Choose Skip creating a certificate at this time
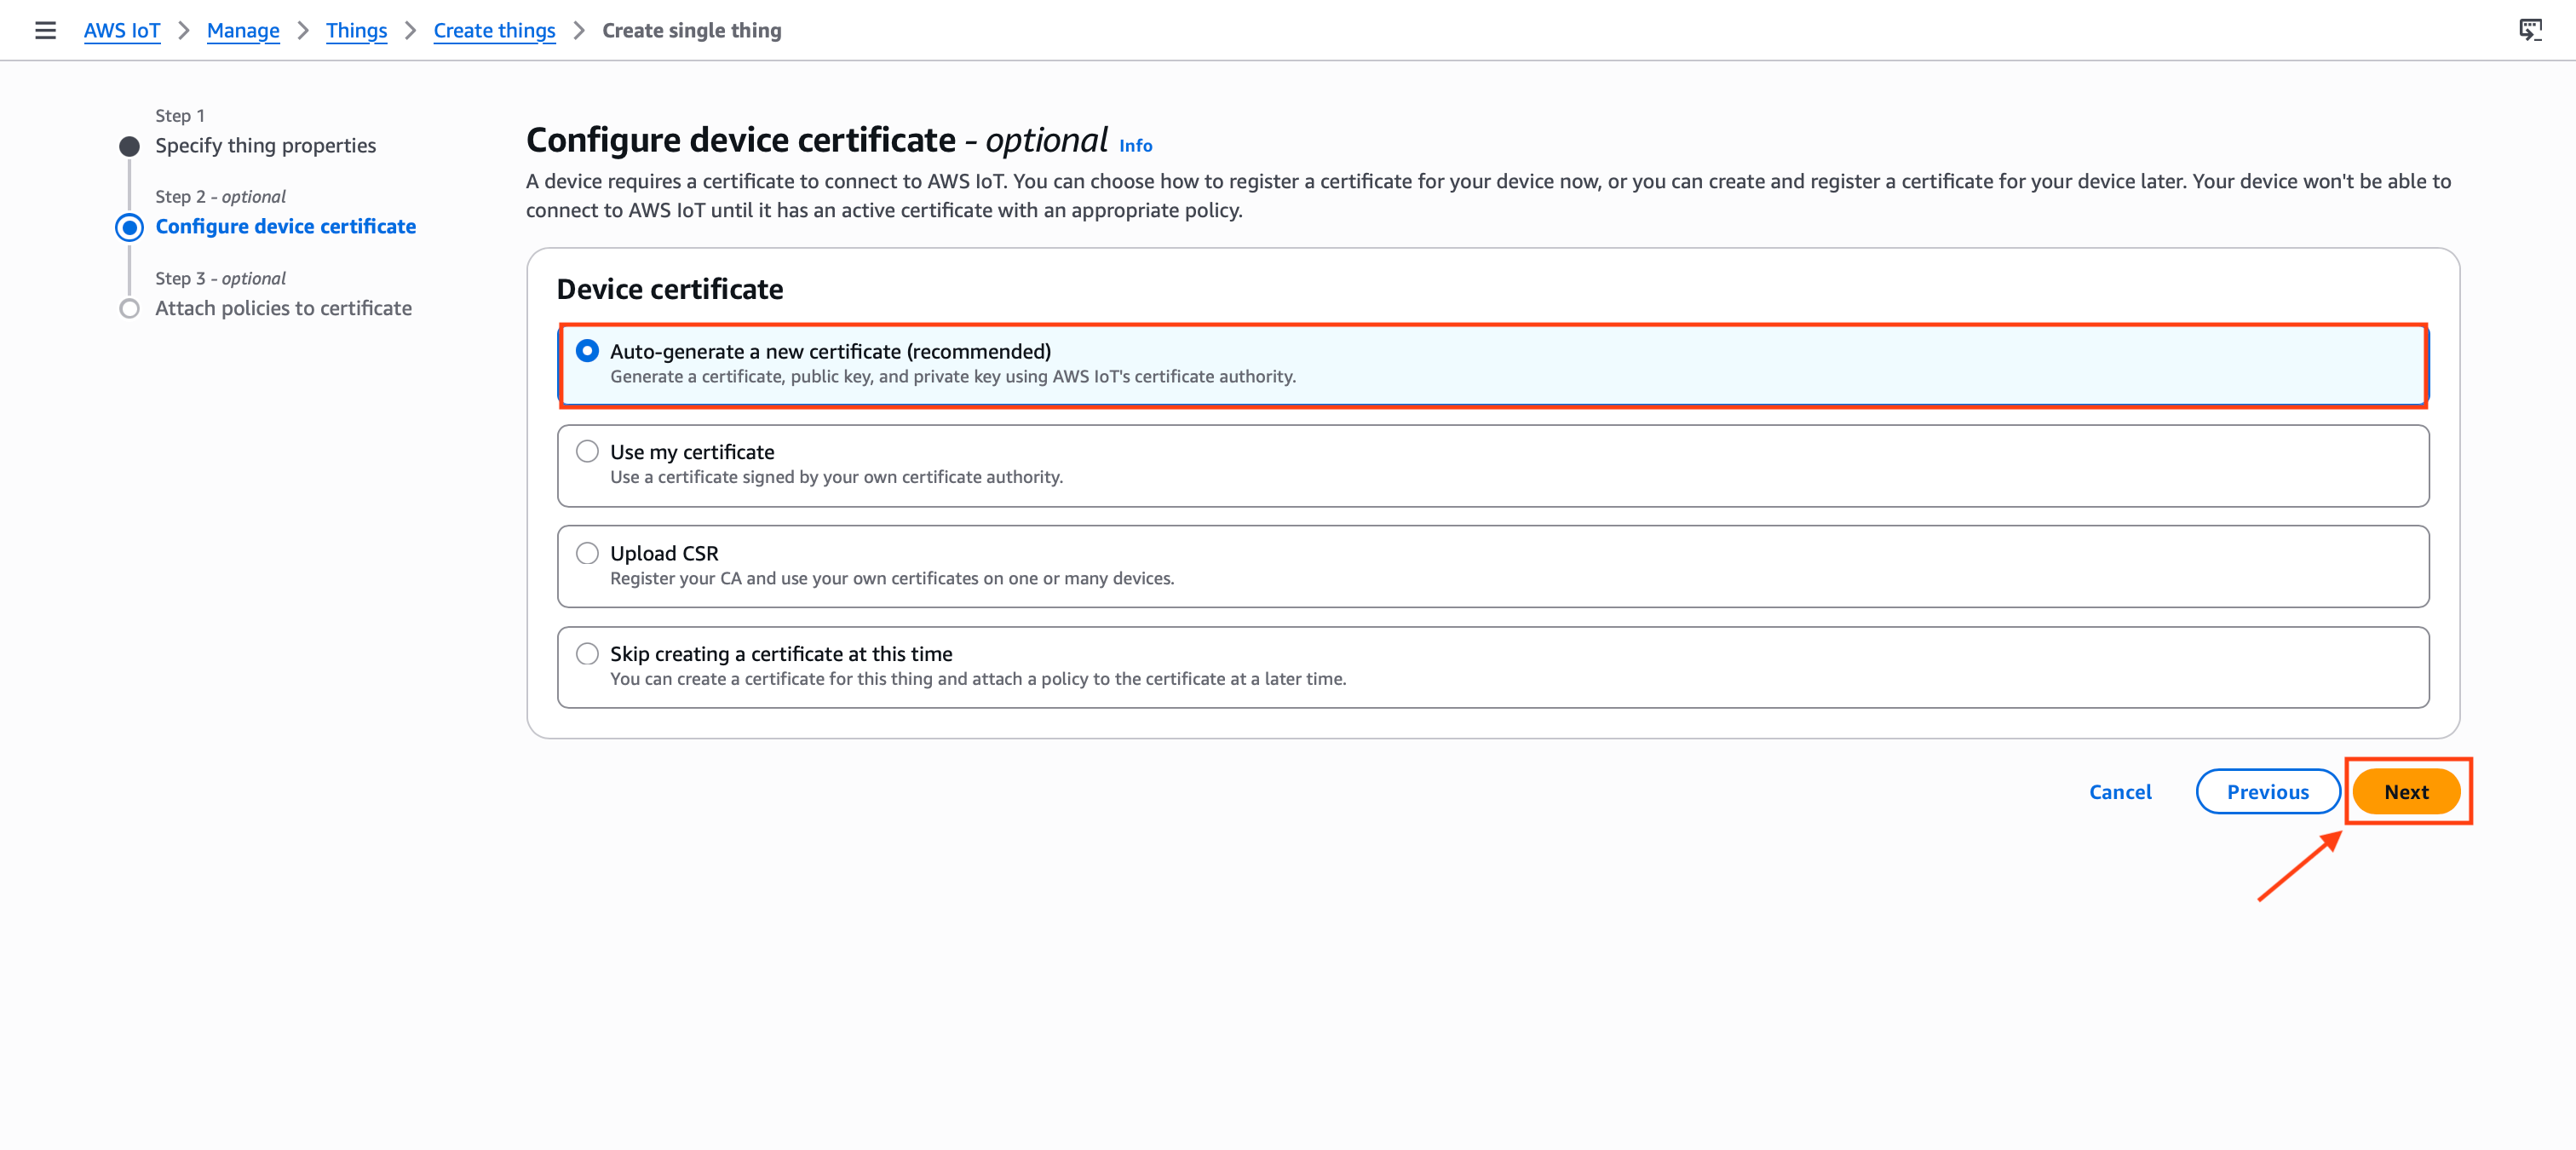2576x1150 pixels. click(588, 653)
